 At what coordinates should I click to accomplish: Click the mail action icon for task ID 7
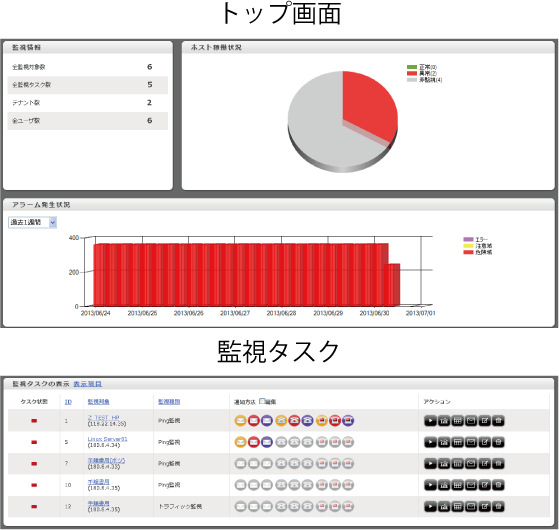click(x=471, y=464)
